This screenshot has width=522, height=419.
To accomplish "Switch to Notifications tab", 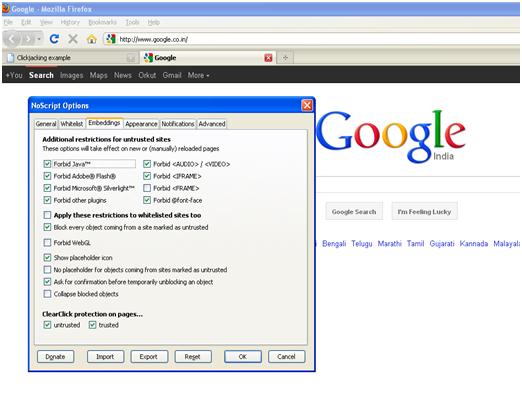I will 178,124.
